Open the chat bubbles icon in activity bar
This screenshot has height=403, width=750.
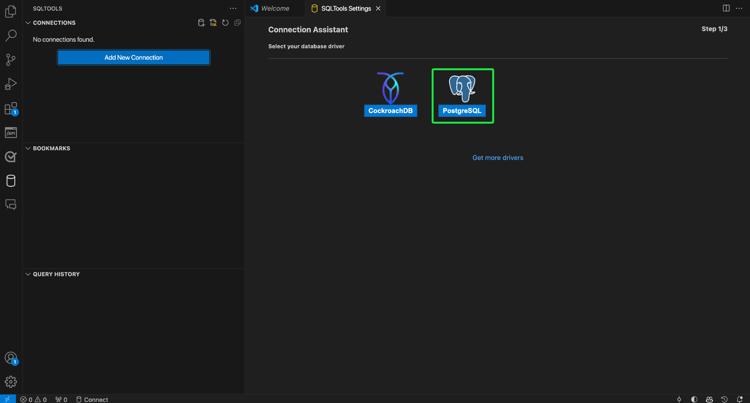click(11, 205)
